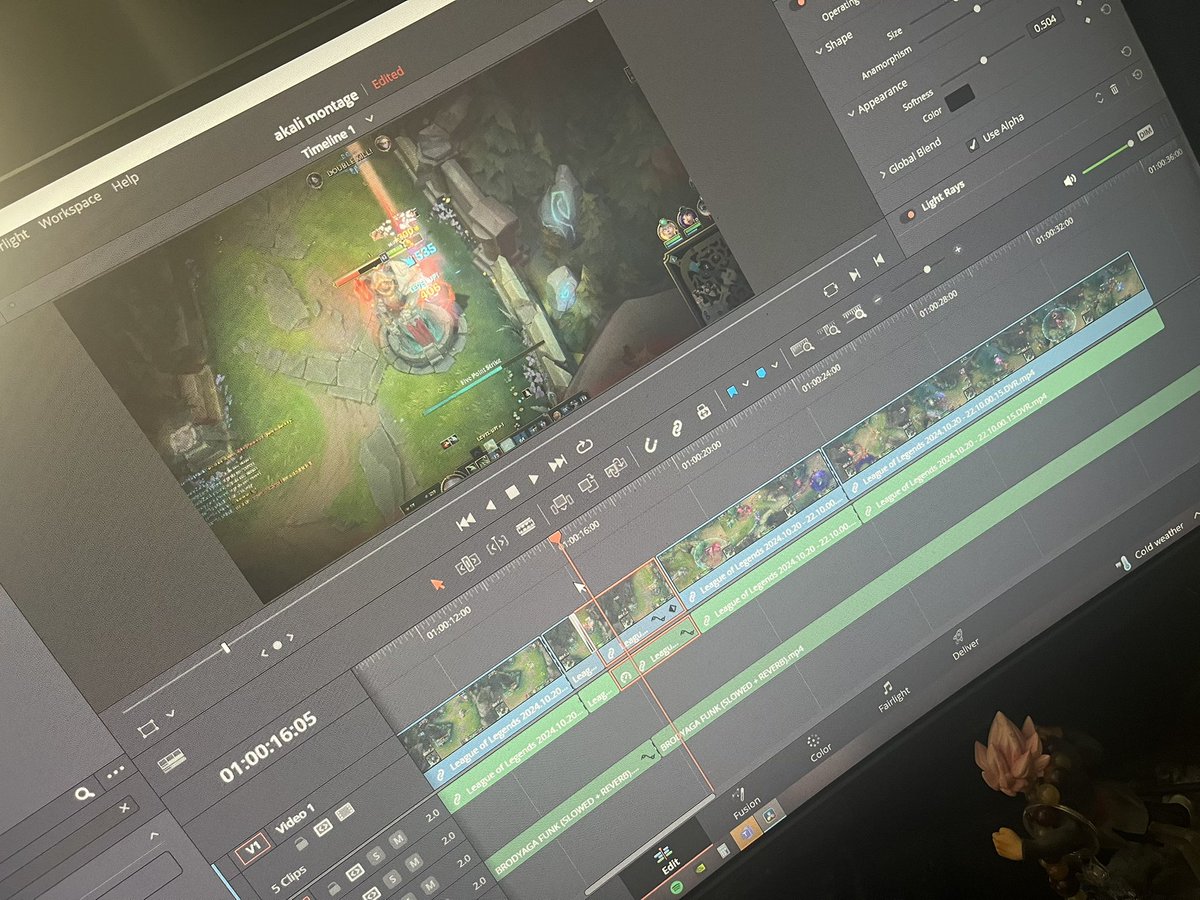Screen dimensions: 1200x900
Task: Play the timeline in reverse
Action: click(490, 507)
